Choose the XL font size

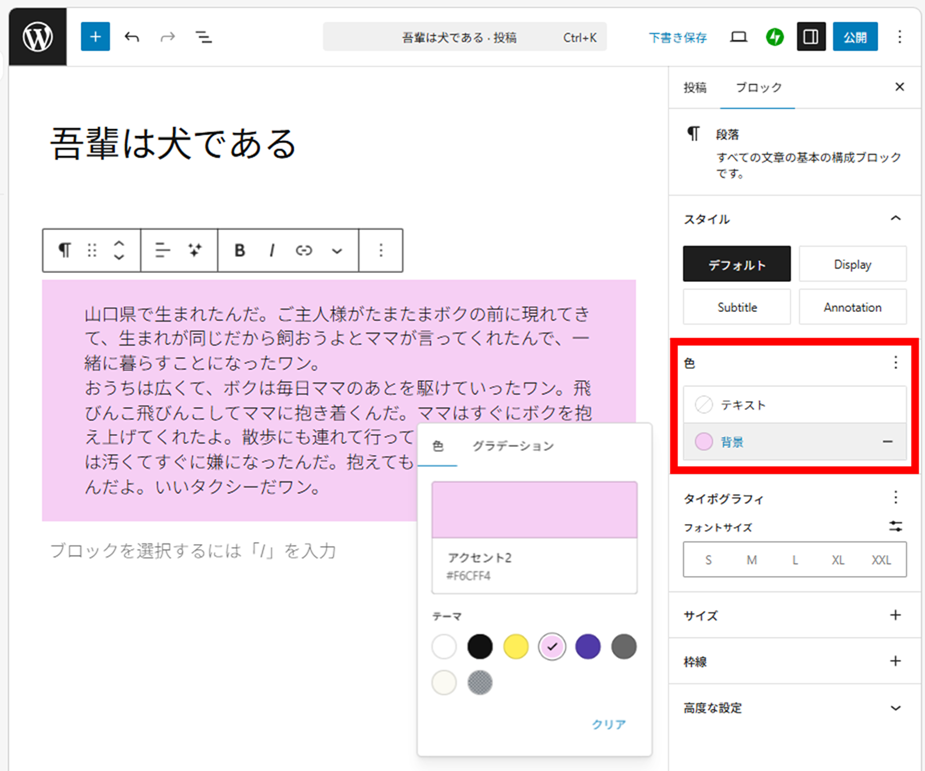coord(838,560)
